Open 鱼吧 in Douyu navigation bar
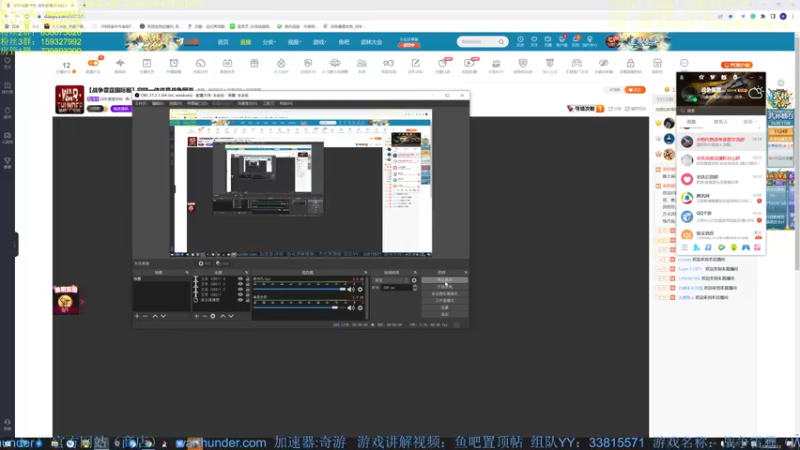This screenshot has height=450, width=800. 344,42
